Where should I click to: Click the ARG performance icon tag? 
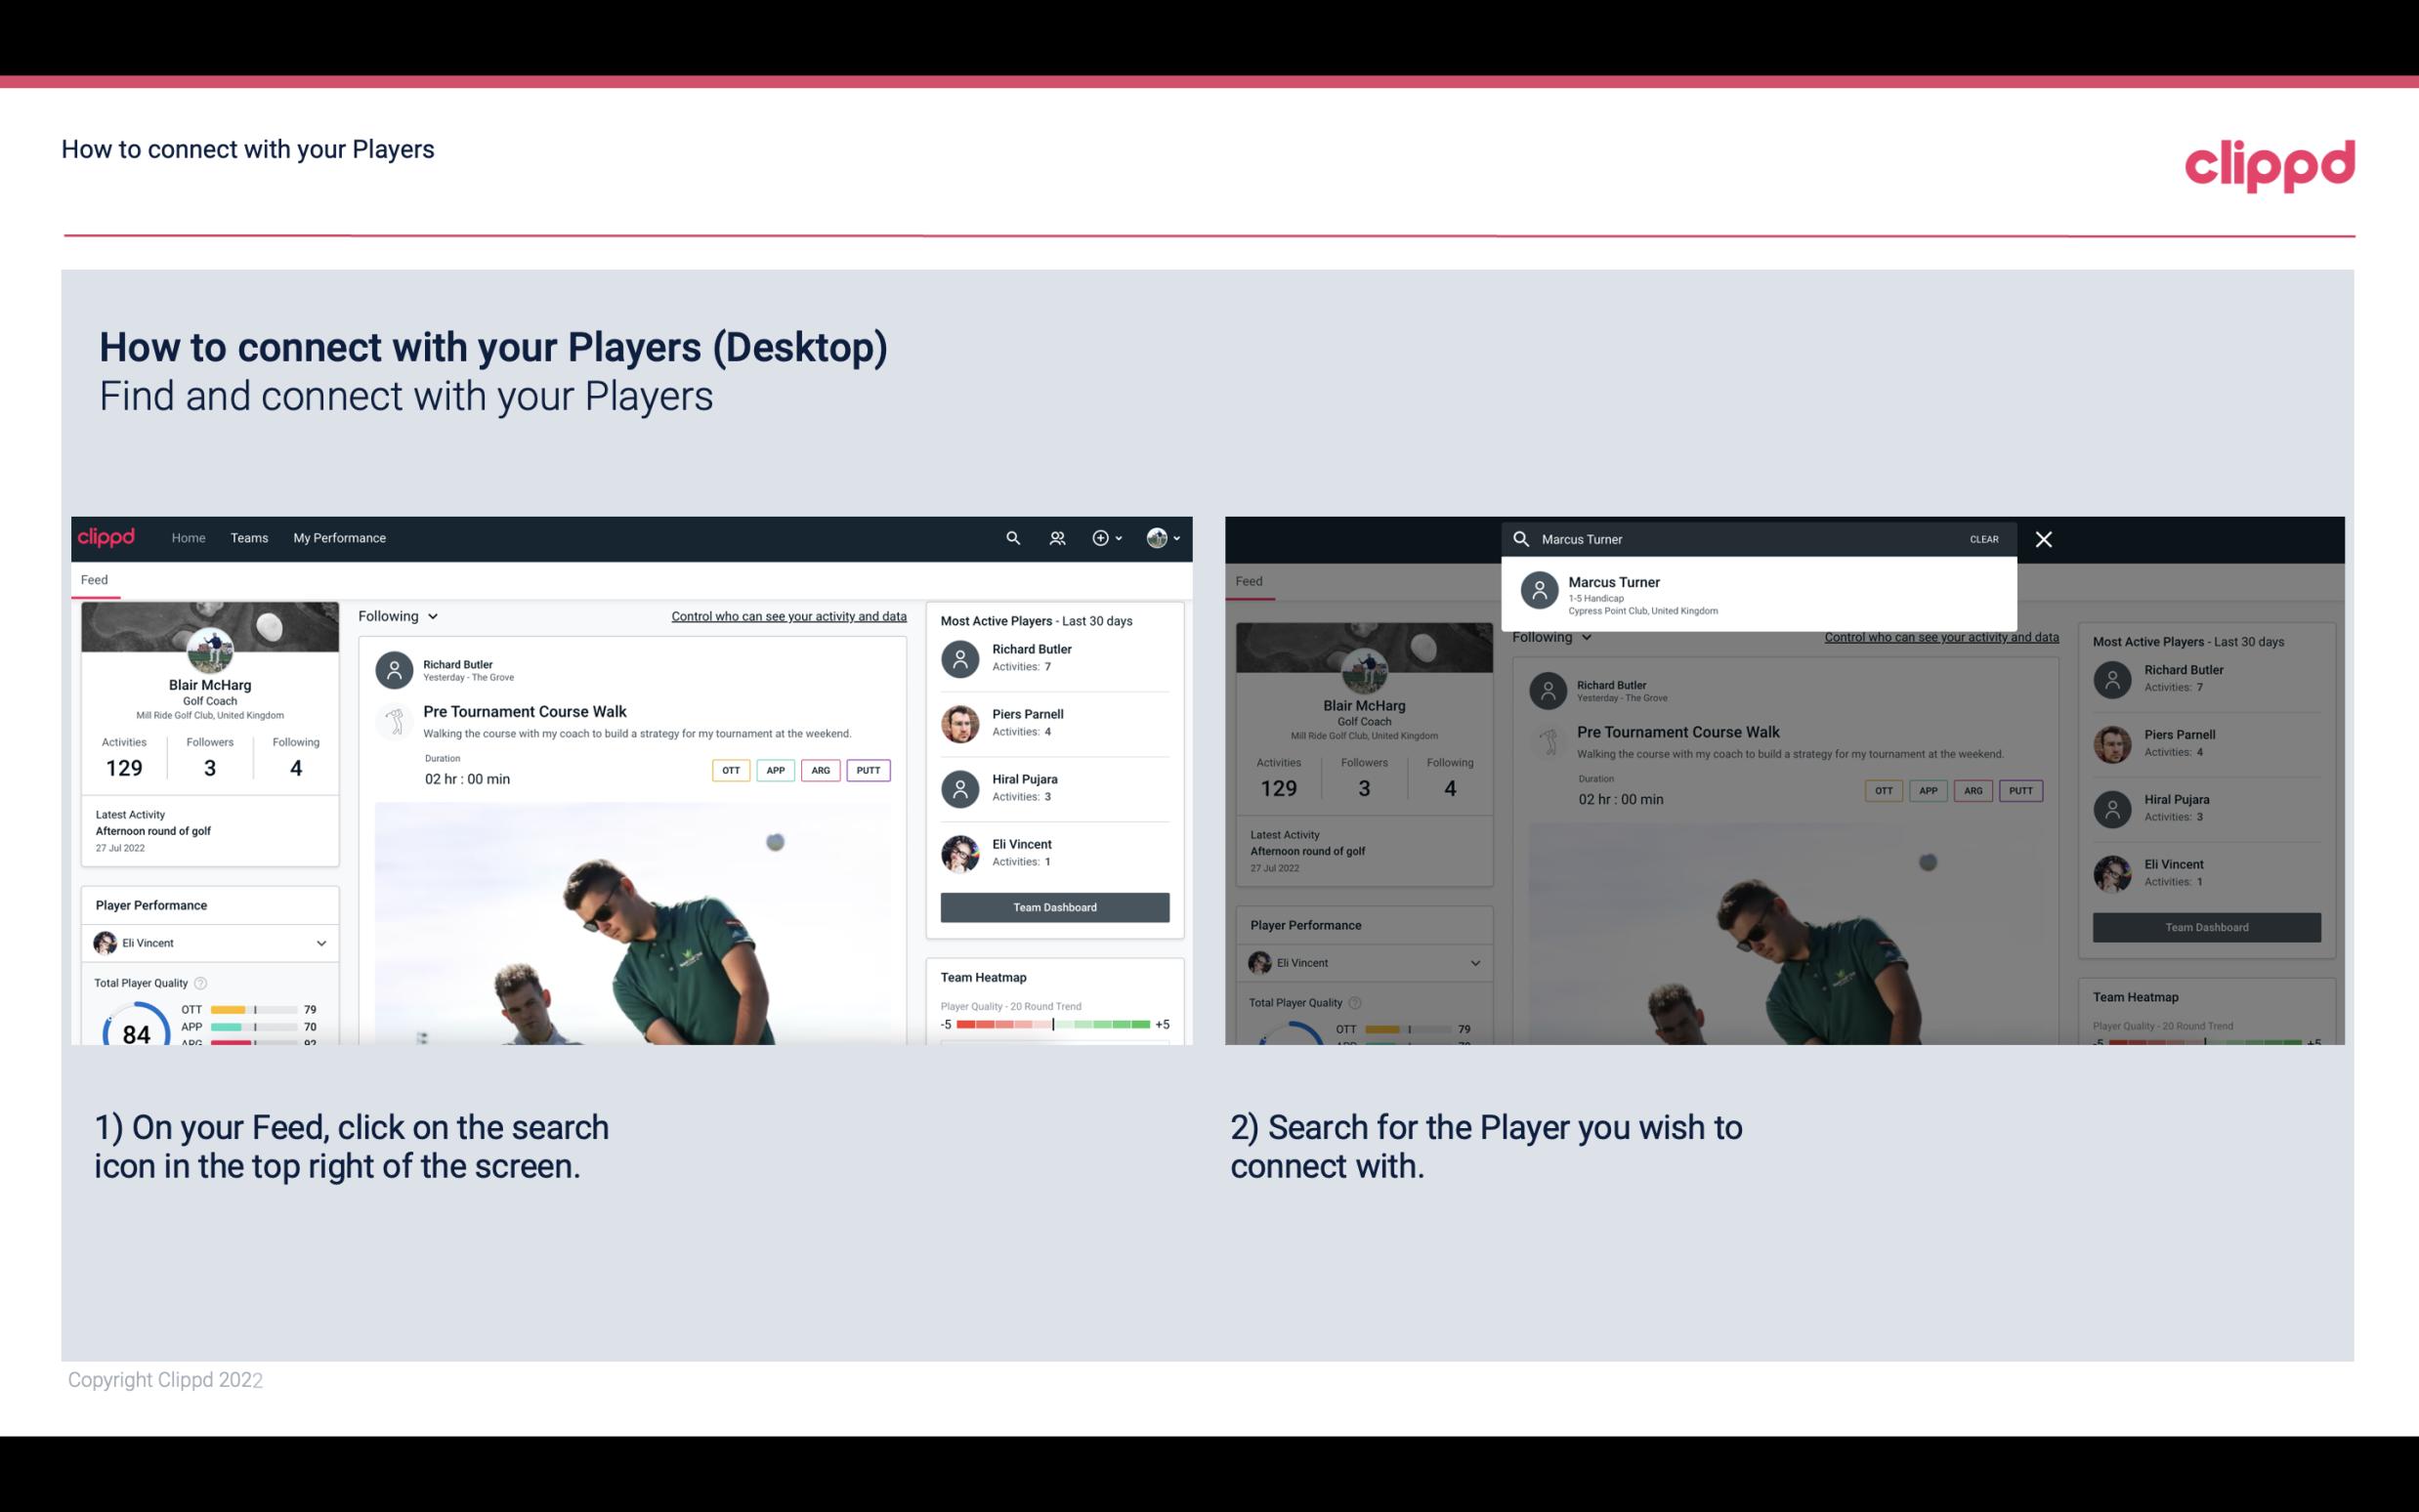click(819, 770)
